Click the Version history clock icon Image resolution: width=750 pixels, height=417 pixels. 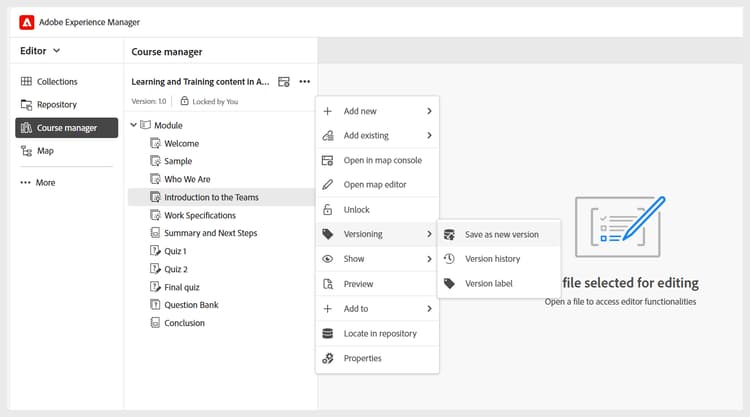coord(450,259)
